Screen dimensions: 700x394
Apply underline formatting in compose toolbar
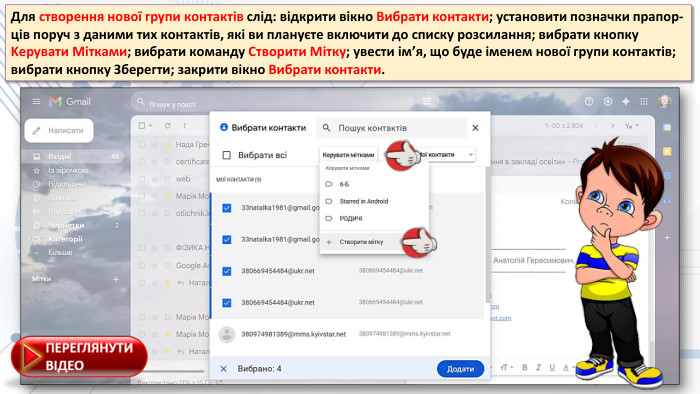pos(552,368)
